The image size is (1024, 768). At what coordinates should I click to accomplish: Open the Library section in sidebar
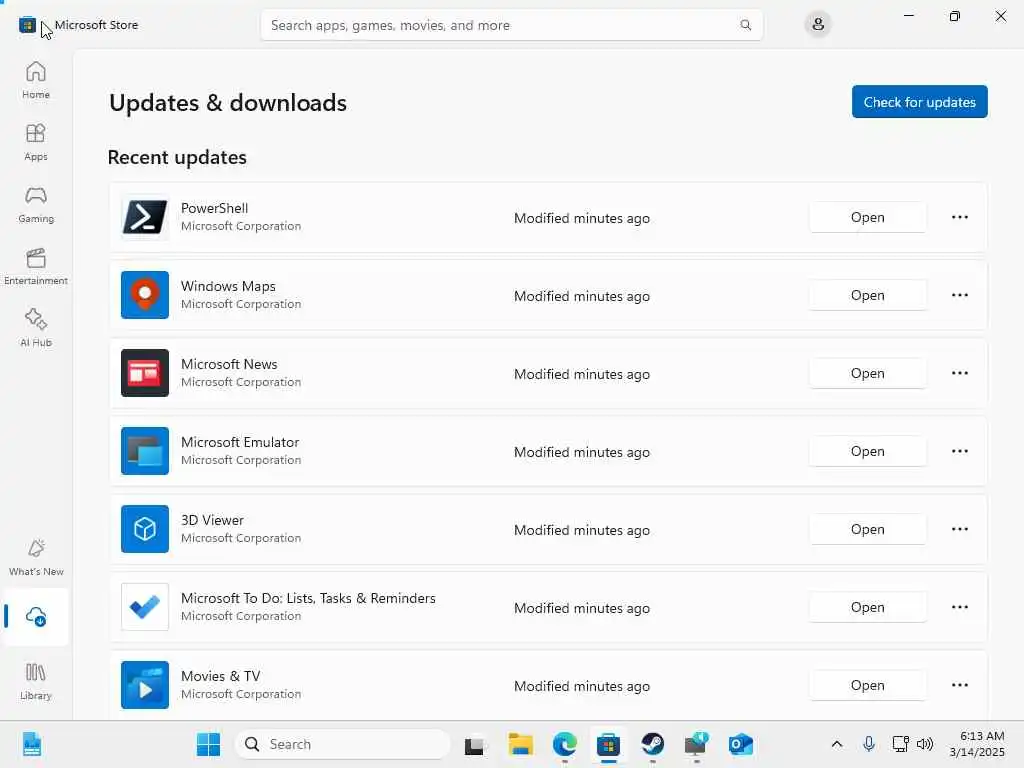pyautogui.click(x=36, y=681)
